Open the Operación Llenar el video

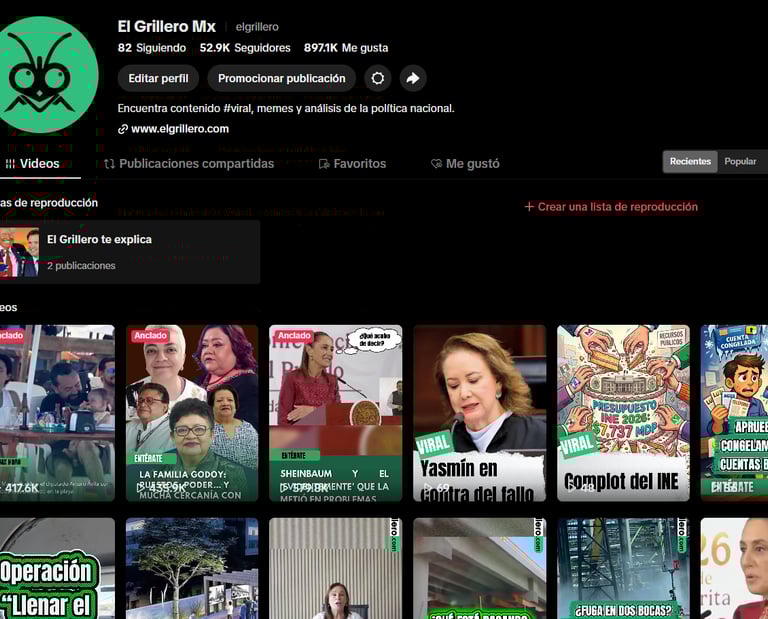(57, 569)
